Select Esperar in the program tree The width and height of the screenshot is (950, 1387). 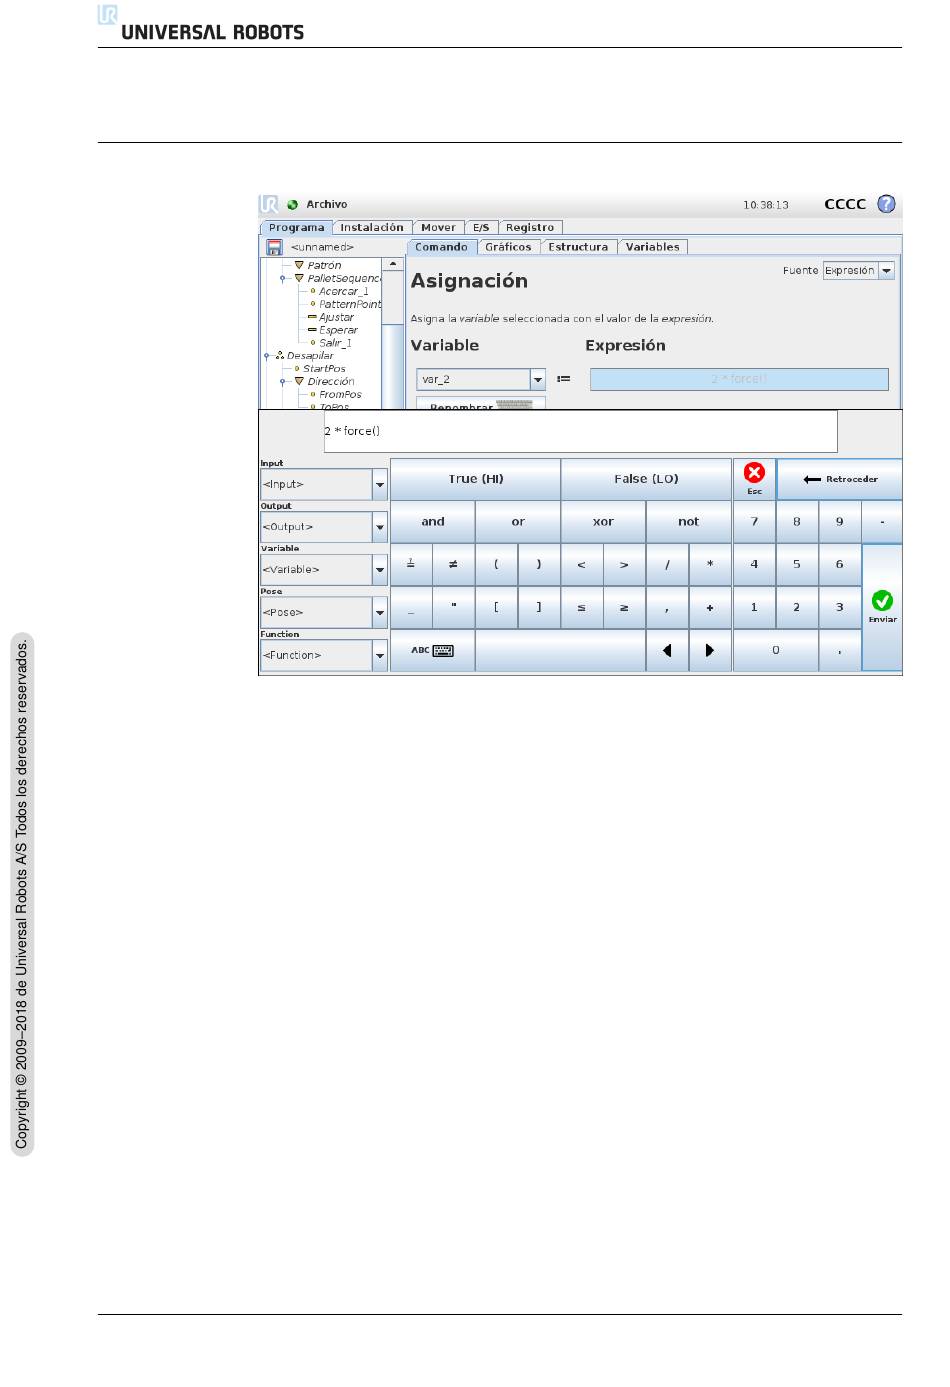[x=338, y=330]
